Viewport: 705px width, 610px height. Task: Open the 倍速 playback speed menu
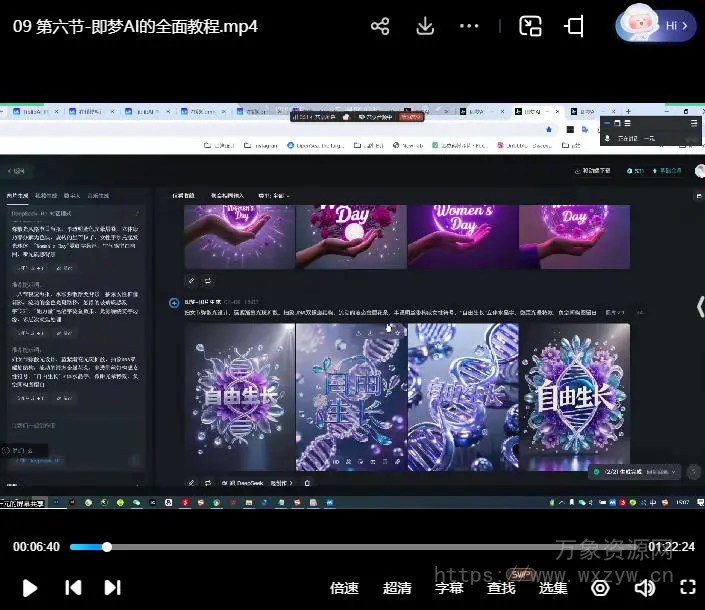[x=344, y=588]
